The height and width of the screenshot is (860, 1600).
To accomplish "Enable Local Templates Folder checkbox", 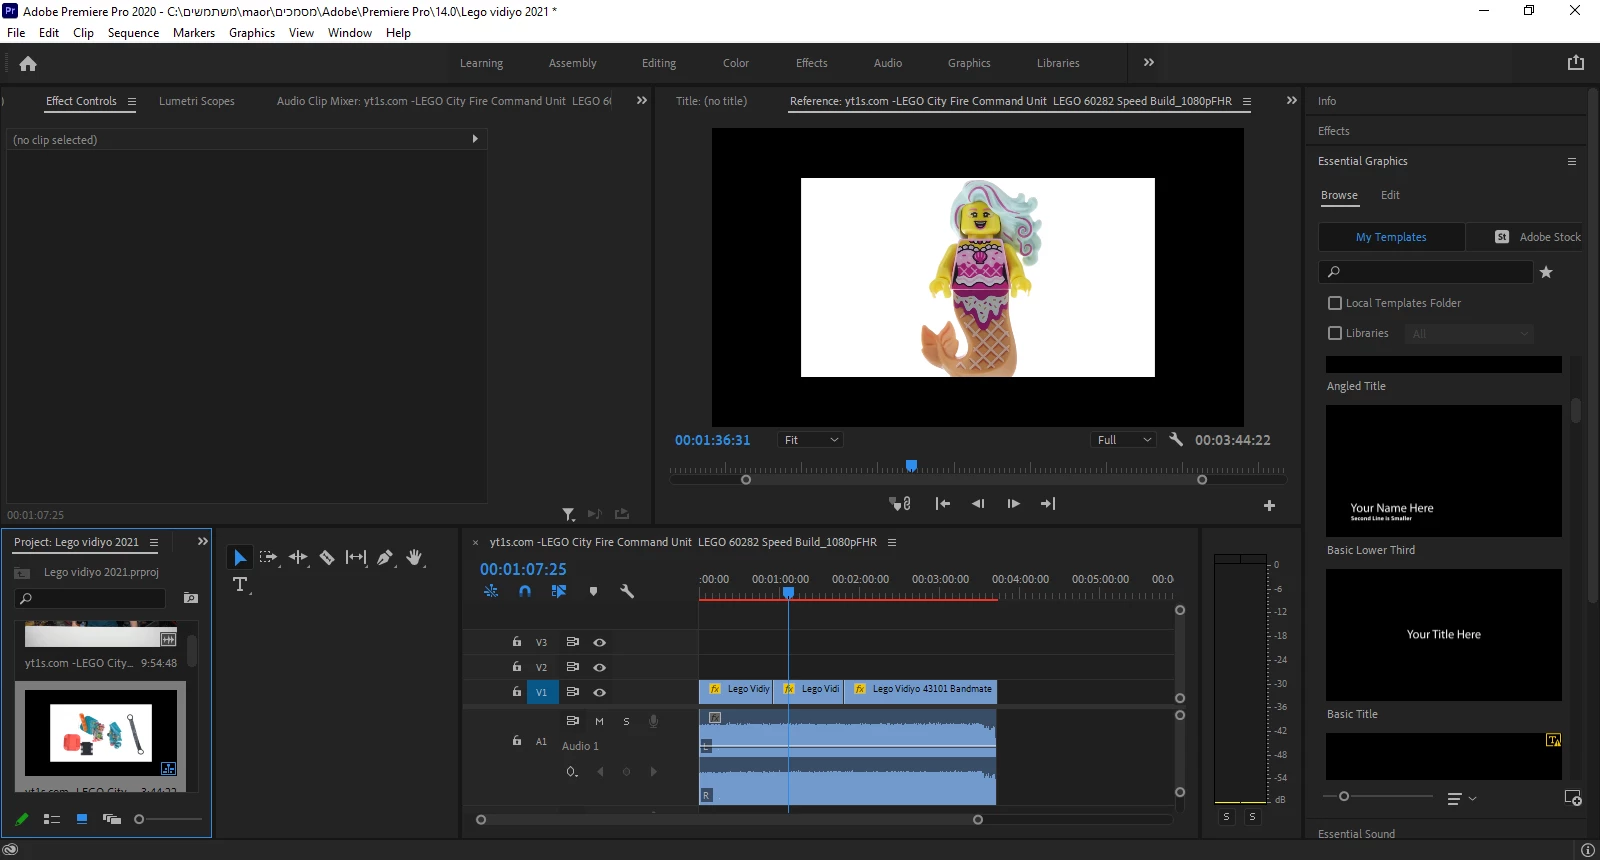I will click(x=1335, y=303).
